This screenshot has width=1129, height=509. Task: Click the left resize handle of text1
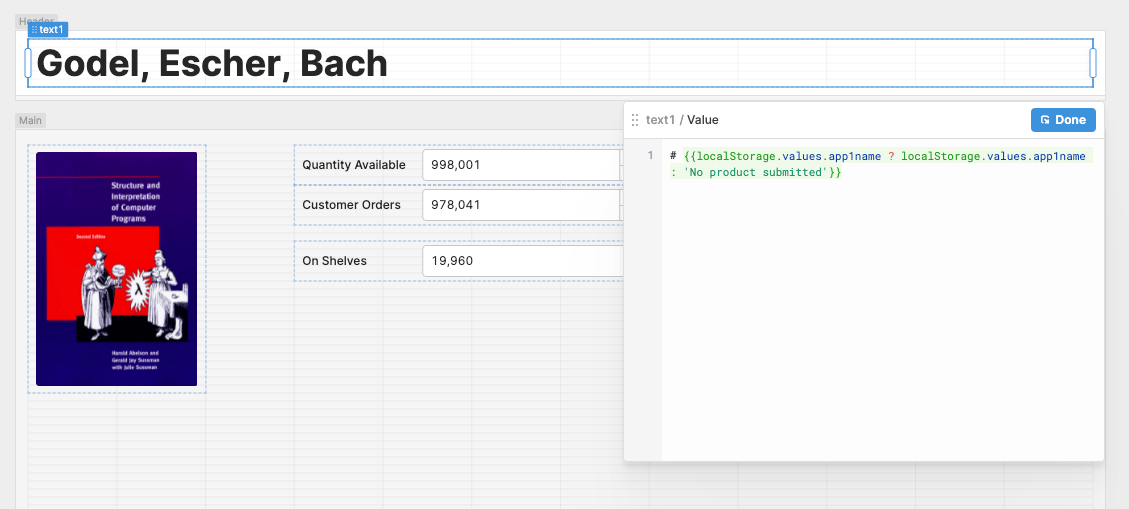coord(28,63)
